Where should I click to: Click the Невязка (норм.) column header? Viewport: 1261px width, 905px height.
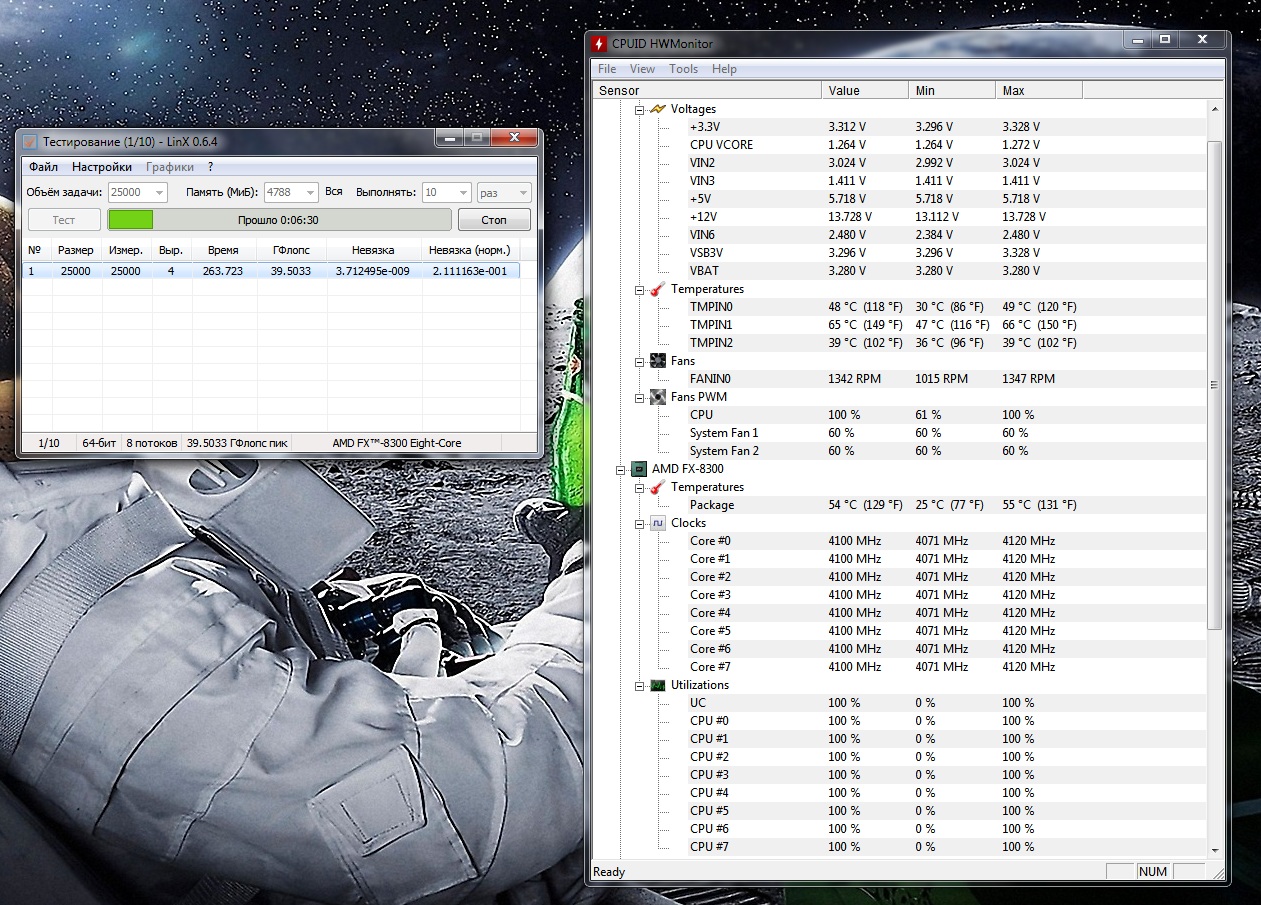point(469,250)
